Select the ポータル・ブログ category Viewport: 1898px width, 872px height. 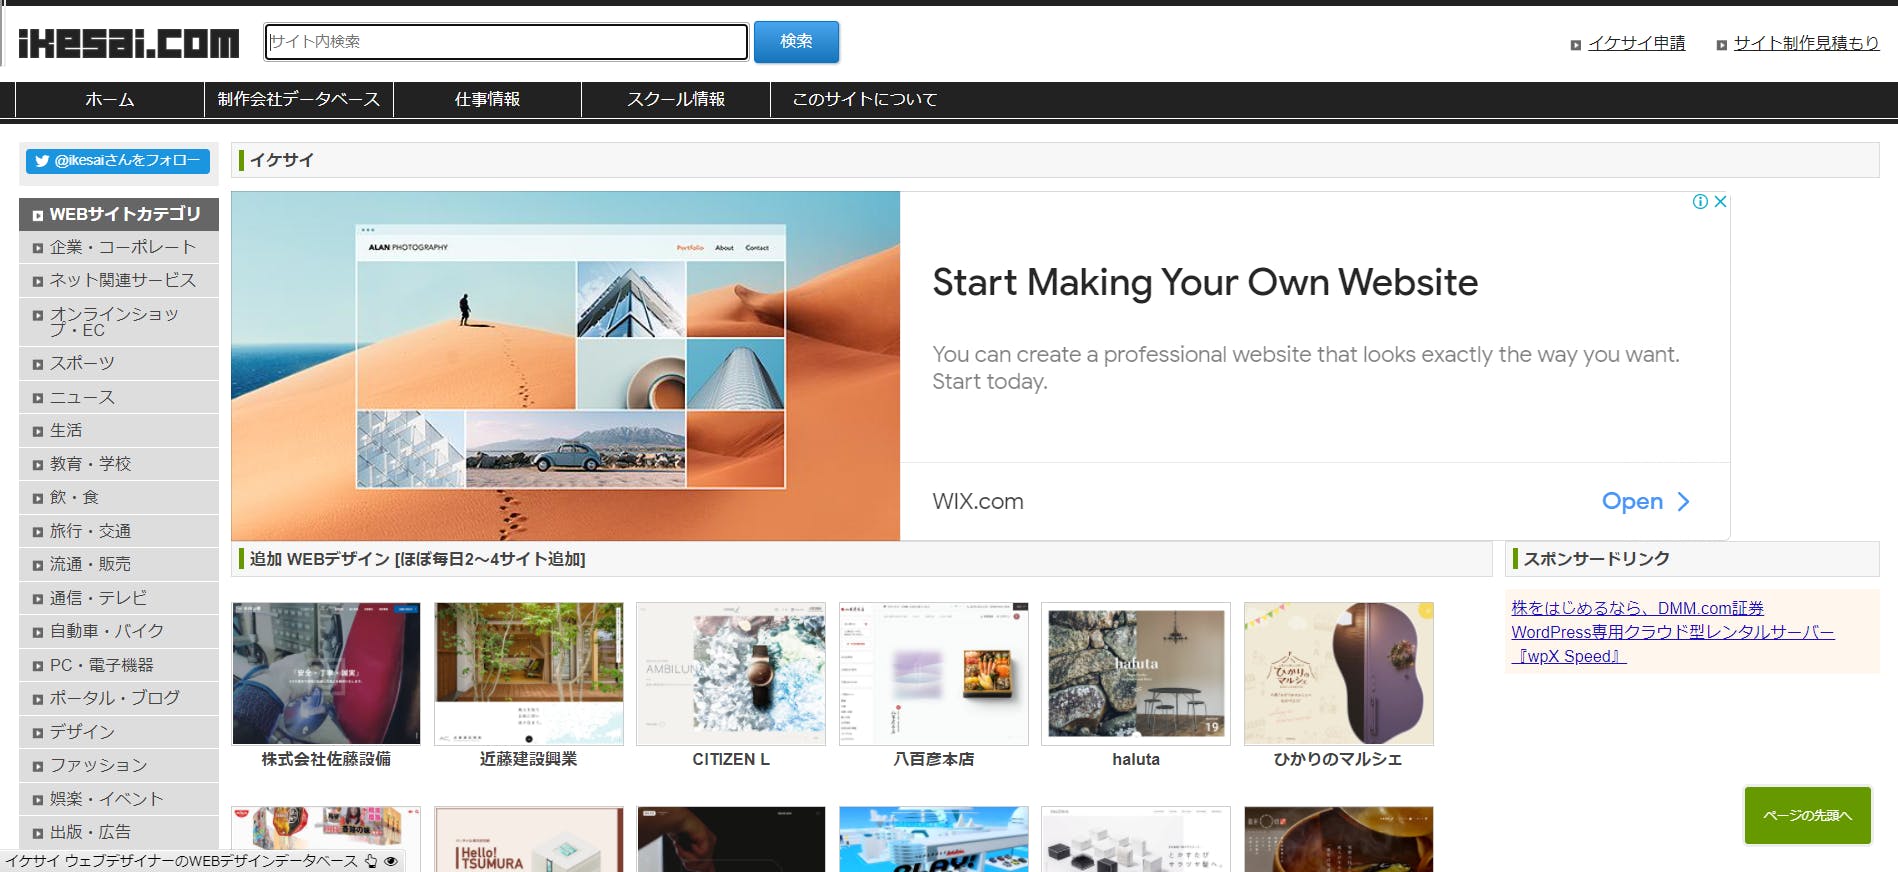click(119, 698)
